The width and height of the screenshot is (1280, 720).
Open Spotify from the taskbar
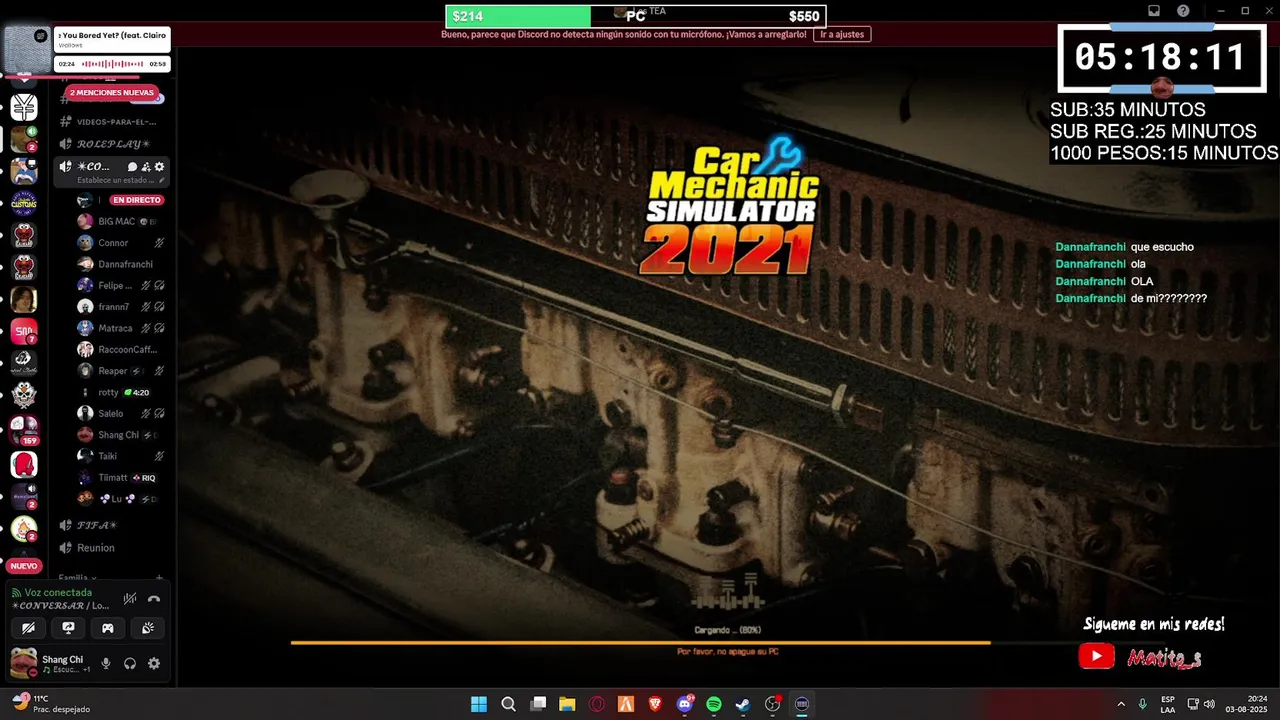tap(714, 704)
